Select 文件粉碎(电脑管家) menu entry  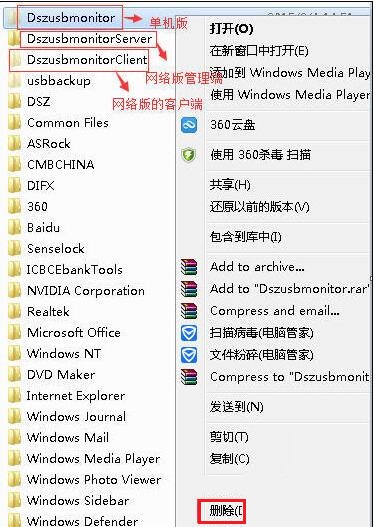(x=261, y=355)
